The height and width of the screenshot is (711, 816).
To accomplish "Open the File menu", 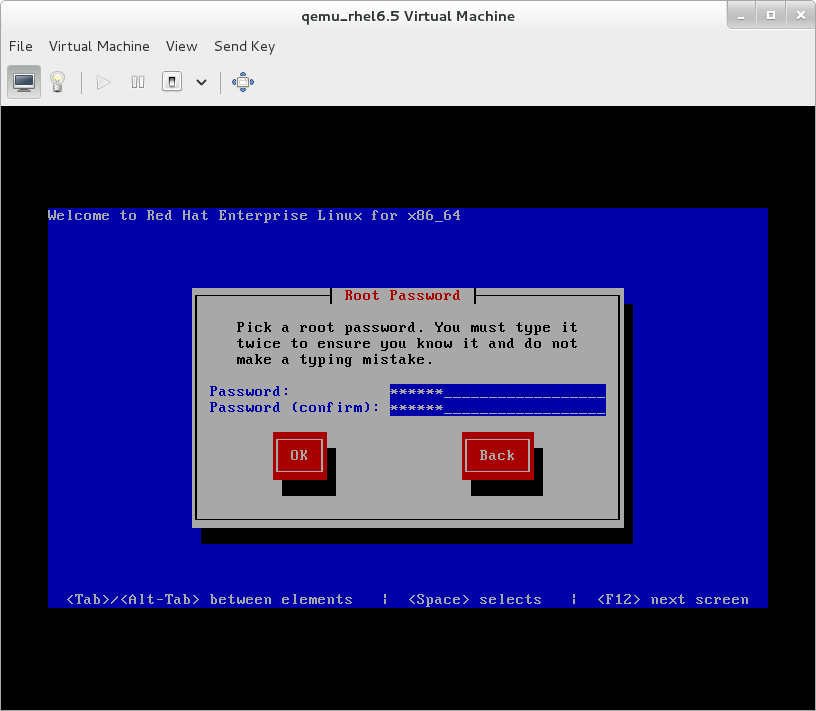I will (21, 46).
